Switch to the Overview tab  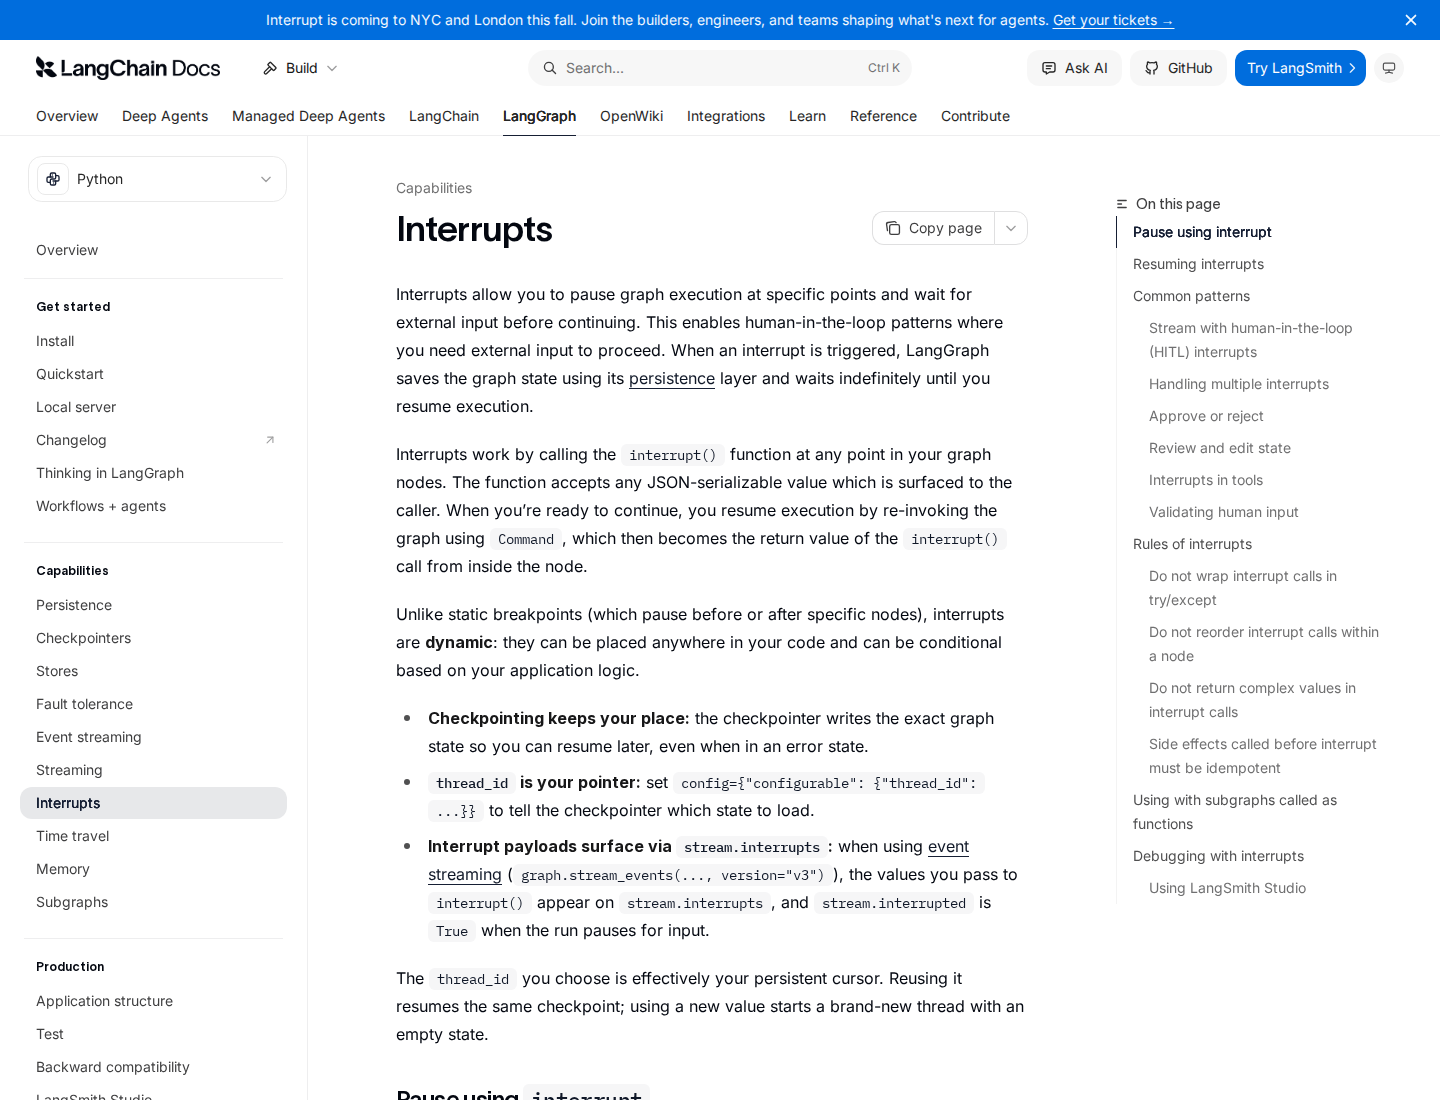tap(67, 116)
